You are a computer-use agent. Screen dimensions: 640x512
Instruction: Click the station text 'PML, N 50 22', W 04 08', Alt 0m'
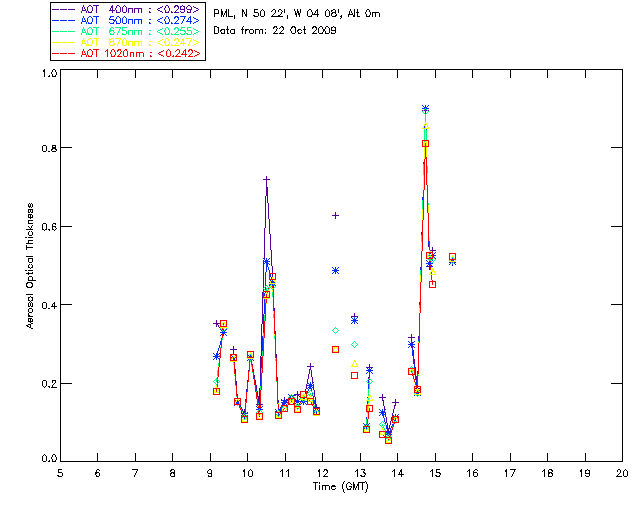pos(297,14)
